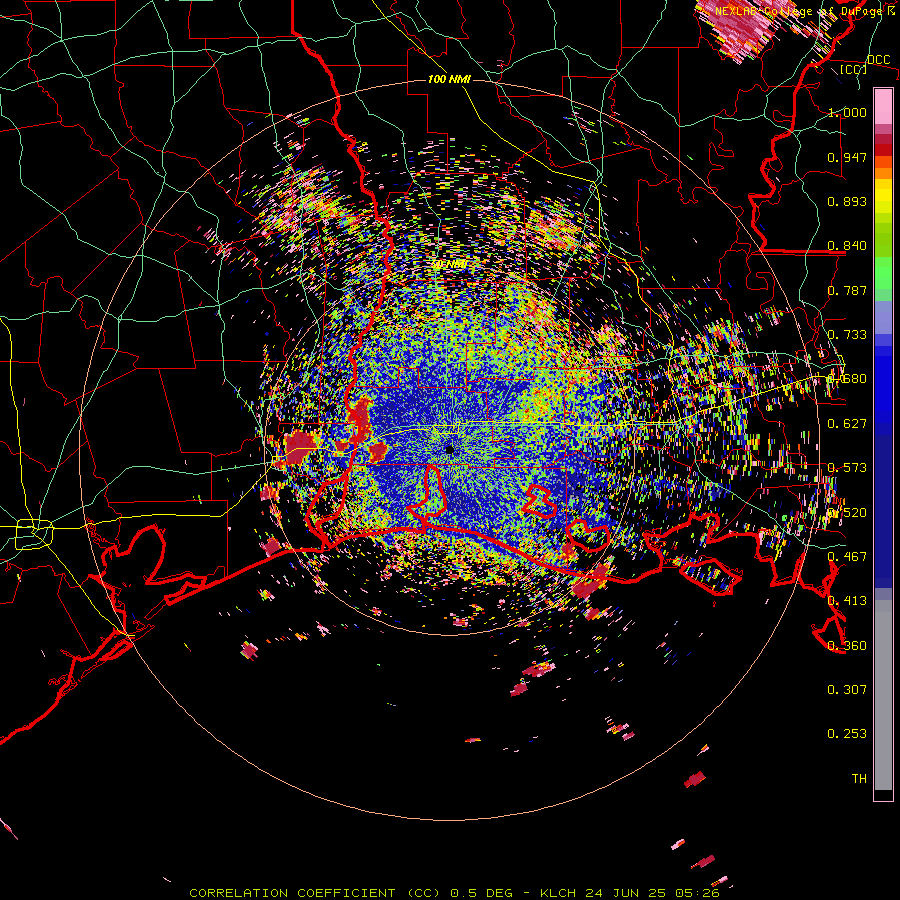Click the NEXLAB-College of DuPage watermark text
This screenshot has width=900, height=900.
(x=804, y=11)
